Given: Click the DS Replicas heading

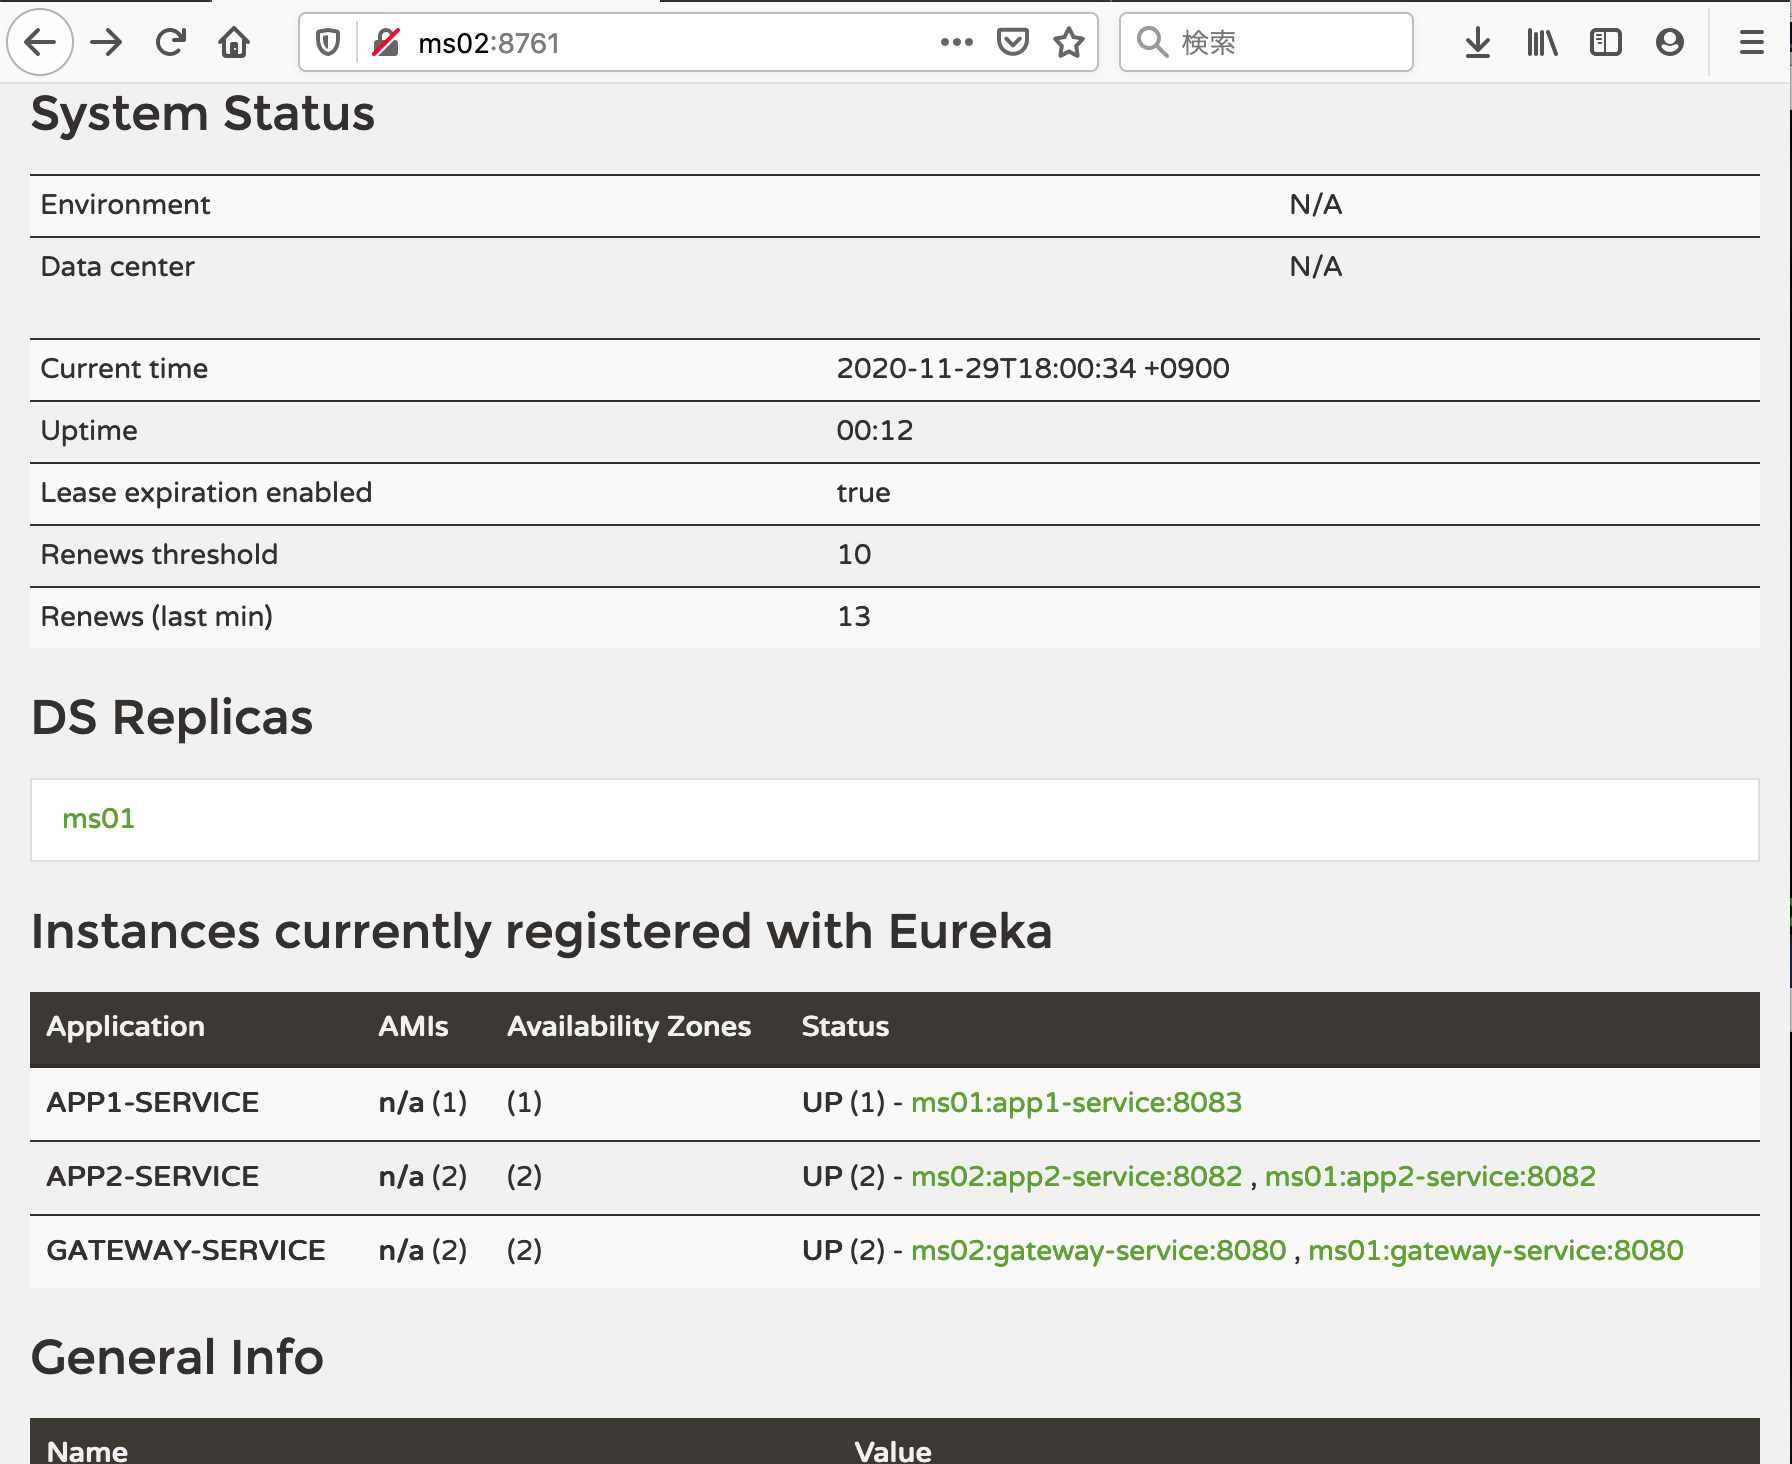Looking at the screenshot, I should coord(172,718).
